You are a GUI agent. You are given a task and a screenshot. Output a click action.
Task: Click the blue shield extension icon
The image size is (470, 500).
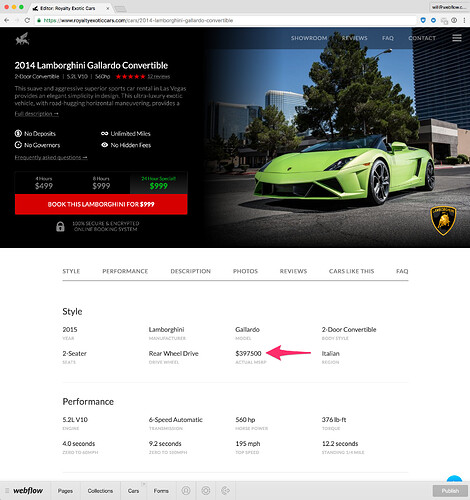[423, 20]
